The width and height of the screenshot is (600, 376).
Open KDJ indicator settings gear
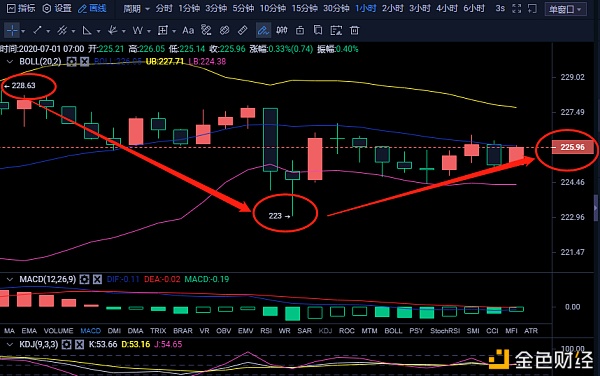point(66,345)
